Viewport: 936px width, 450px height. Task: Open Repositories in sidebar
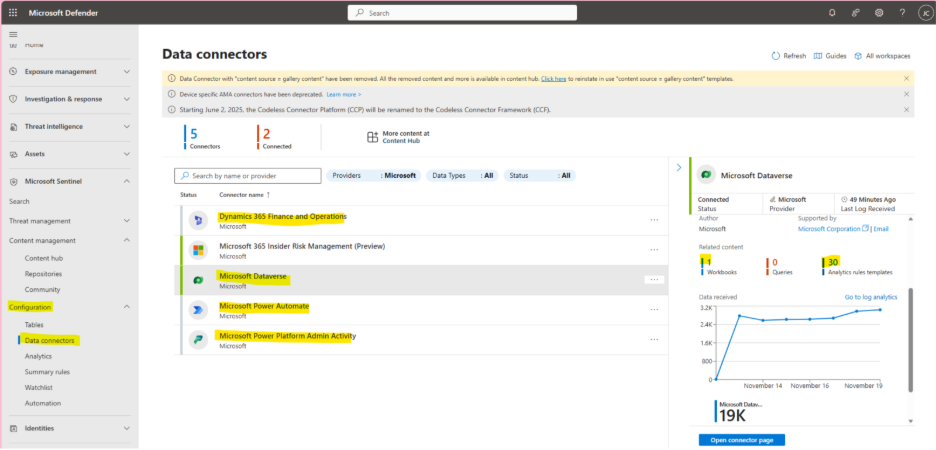point(43,274)
